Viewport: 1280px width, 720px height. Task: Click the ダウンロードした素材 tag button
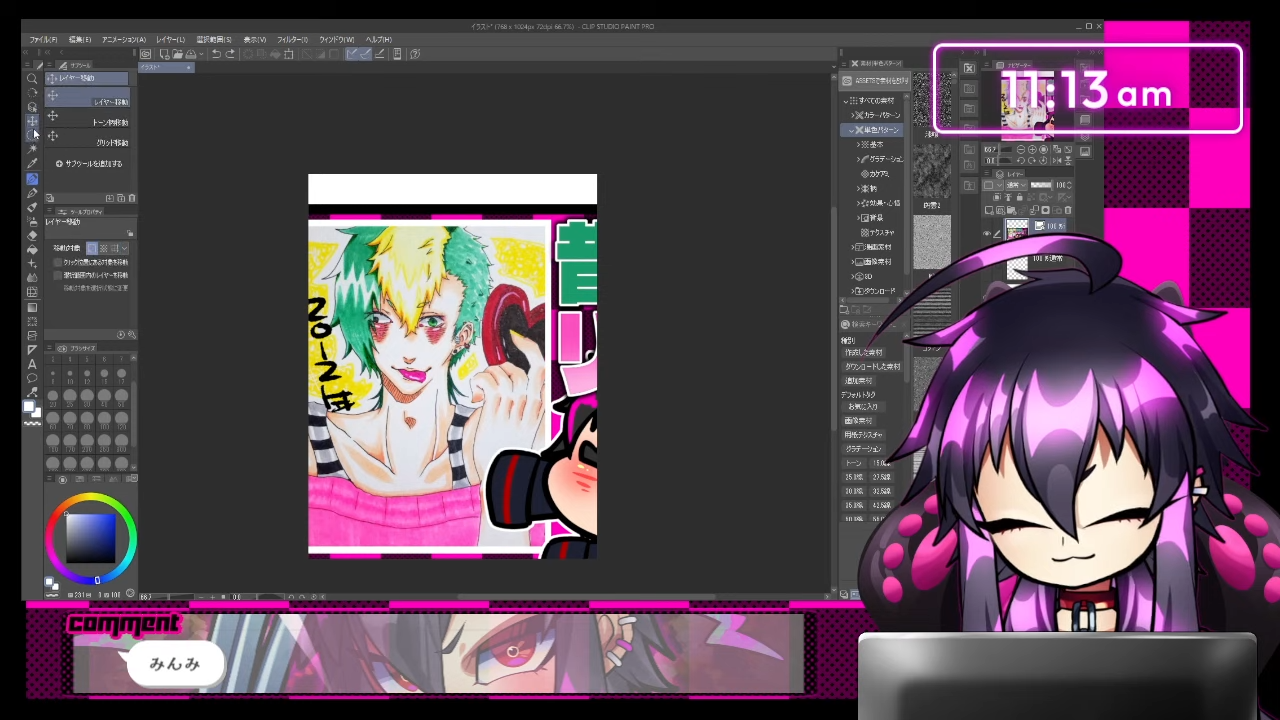coord(872,367)
